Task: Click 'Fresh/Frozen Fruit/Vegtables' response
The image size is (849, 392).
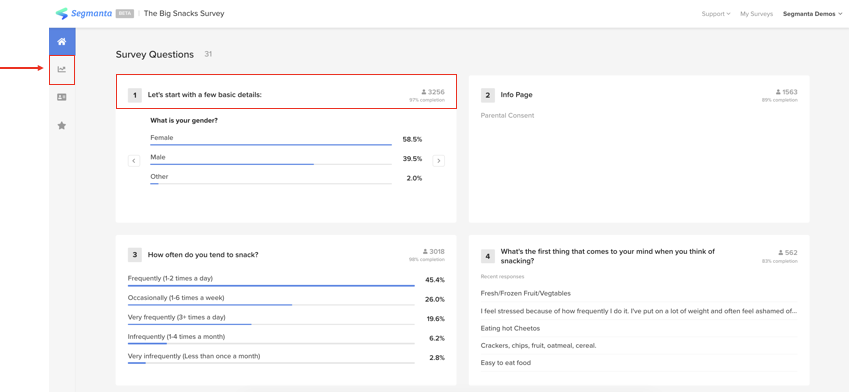Action: click(525, 293)
